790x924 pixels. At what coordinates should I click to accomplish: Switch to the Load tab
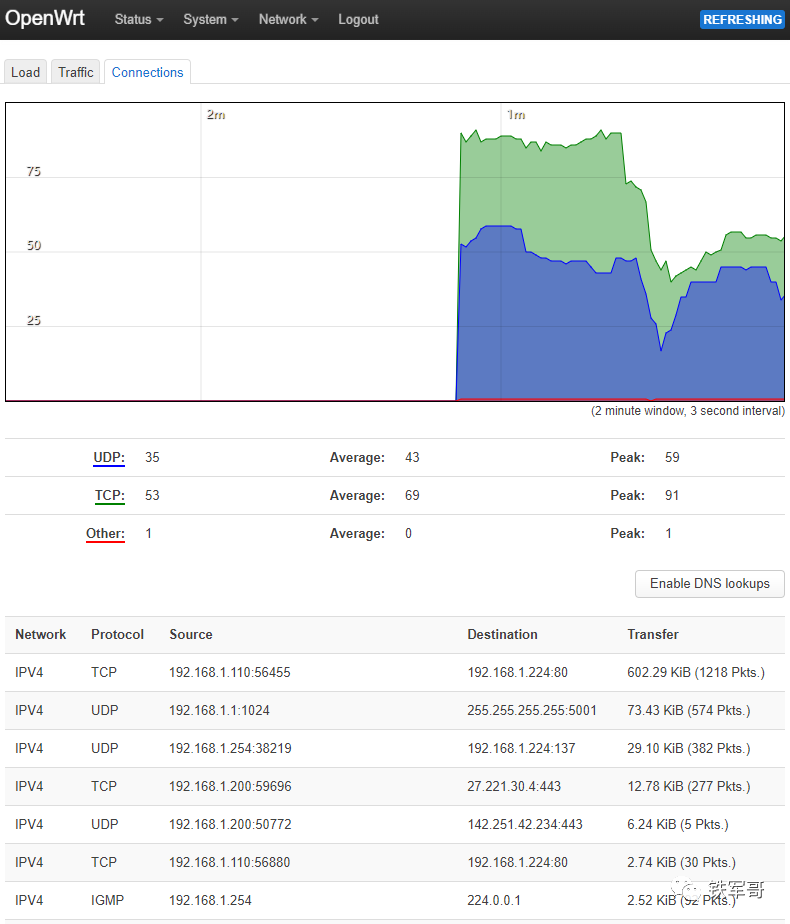click(26, 72)
